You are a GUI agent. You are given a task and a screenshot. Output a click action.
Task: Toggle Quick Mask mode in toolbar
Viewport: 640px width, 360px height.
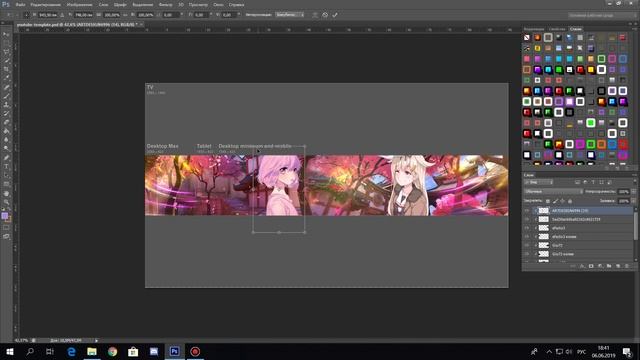[6, 228]
